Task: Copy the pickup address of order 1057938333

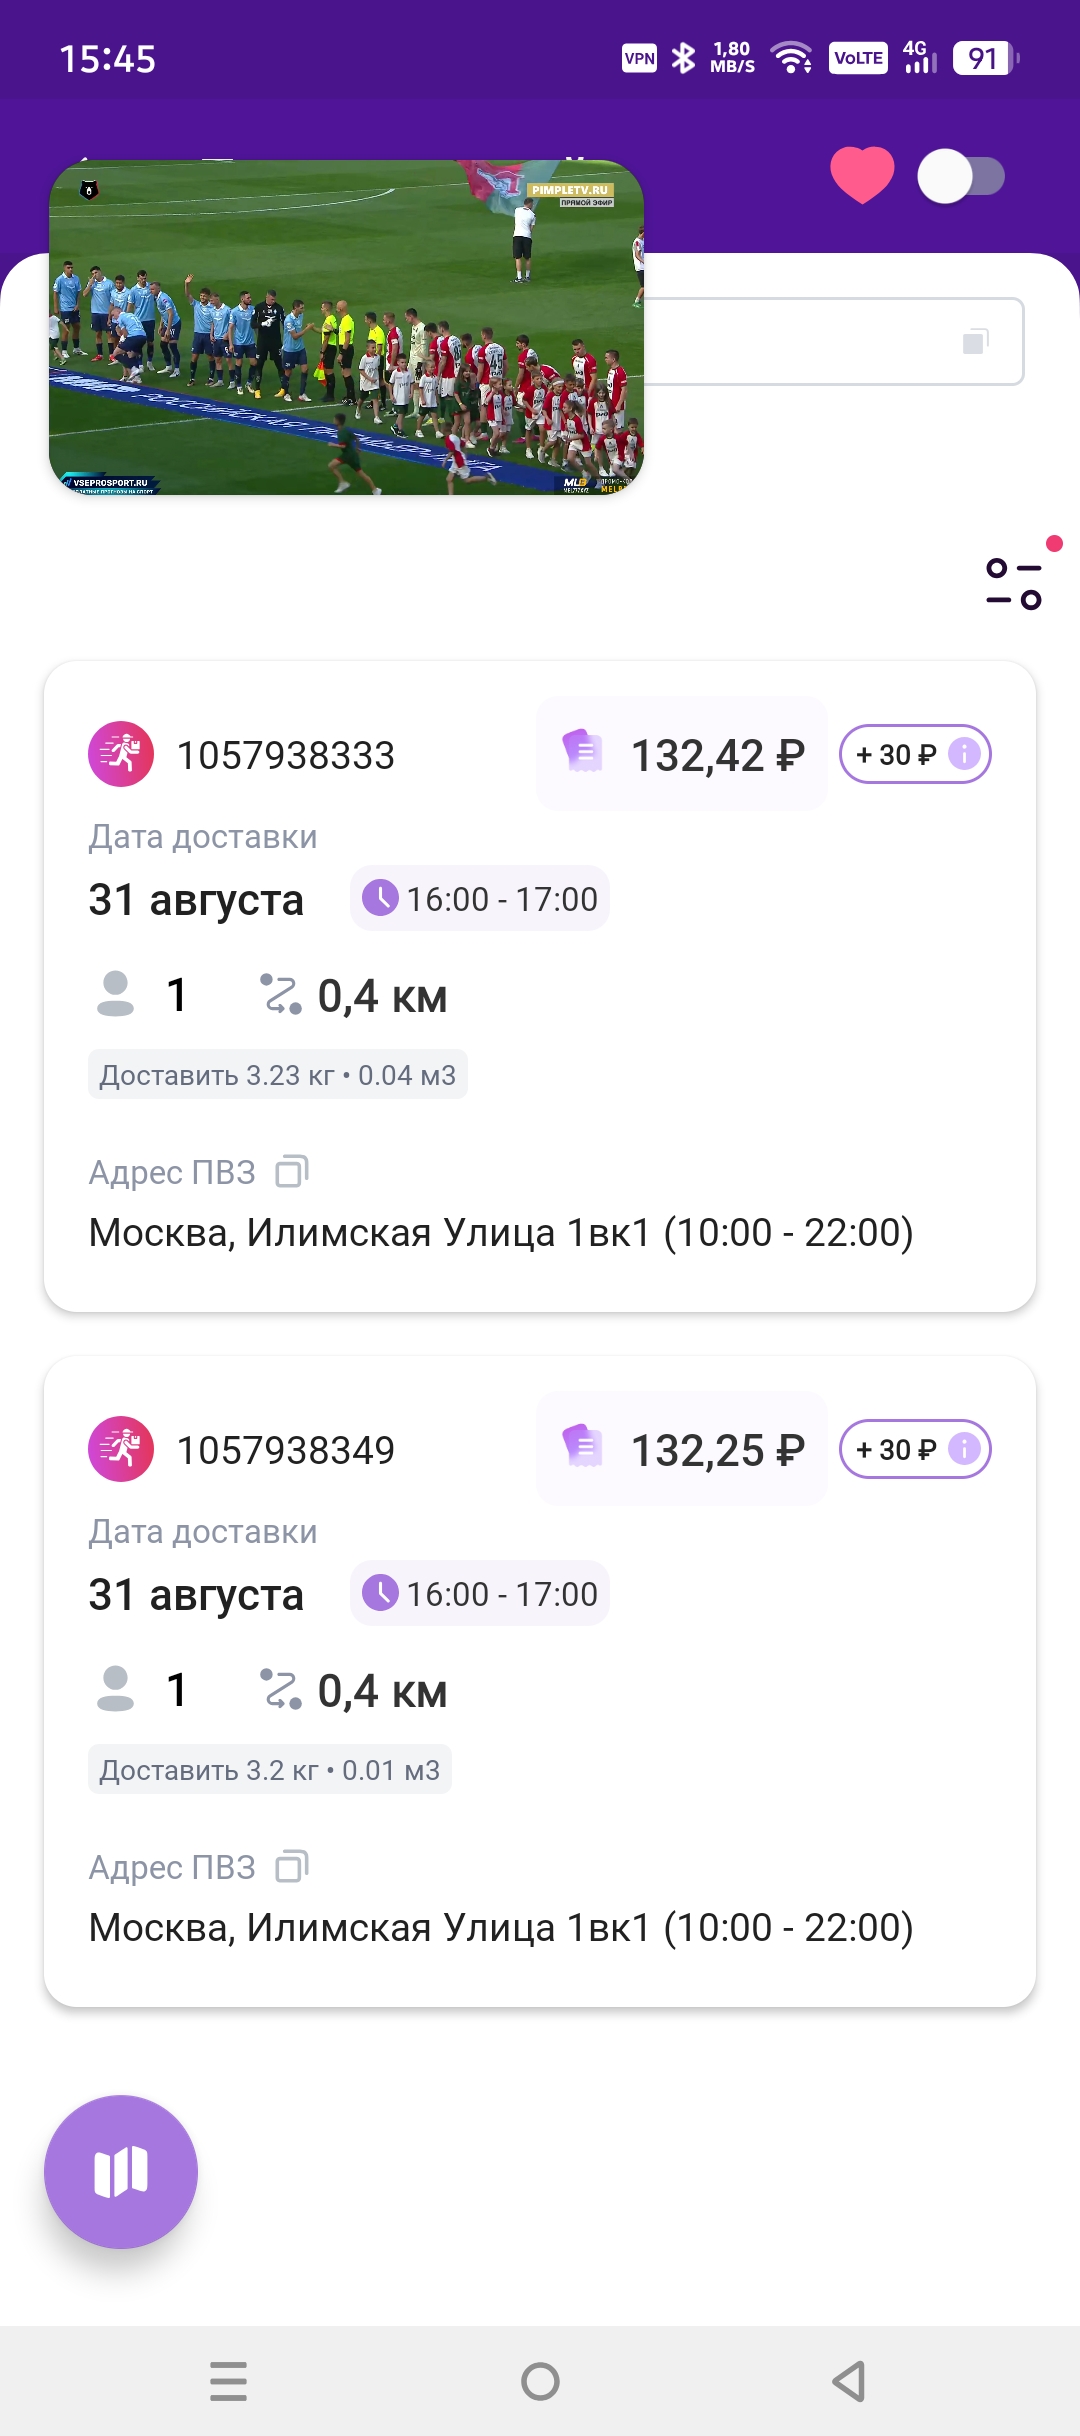Action: pos(292,1171)
